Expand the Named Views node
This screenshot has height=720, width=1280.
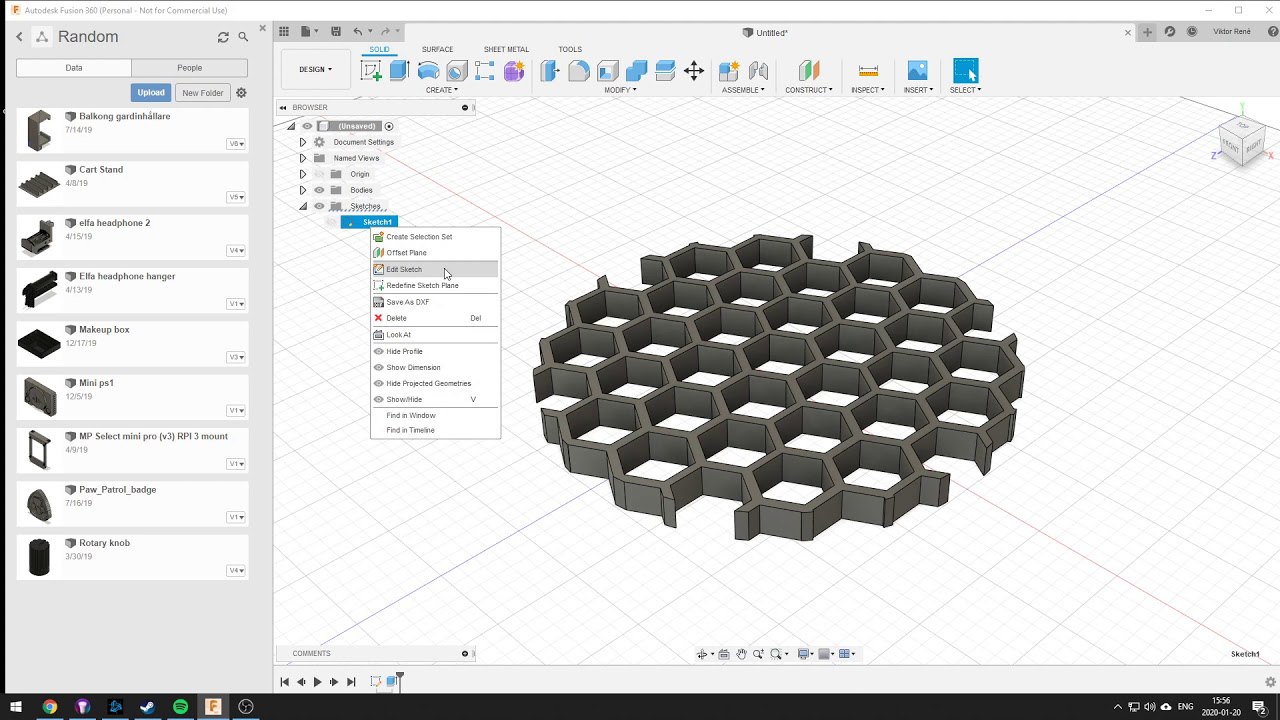pyautogui.click(x=303, y=158)
